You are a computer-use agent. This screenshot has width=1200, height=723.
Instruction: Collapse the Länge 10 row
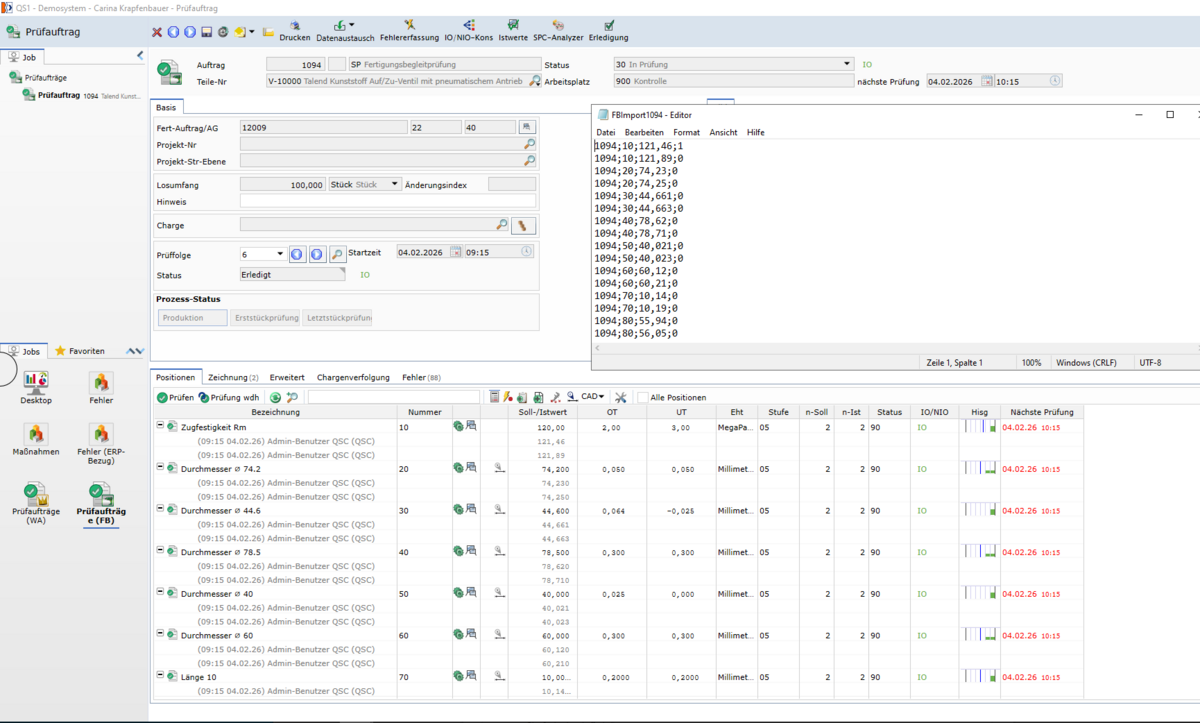pos(160,676)
